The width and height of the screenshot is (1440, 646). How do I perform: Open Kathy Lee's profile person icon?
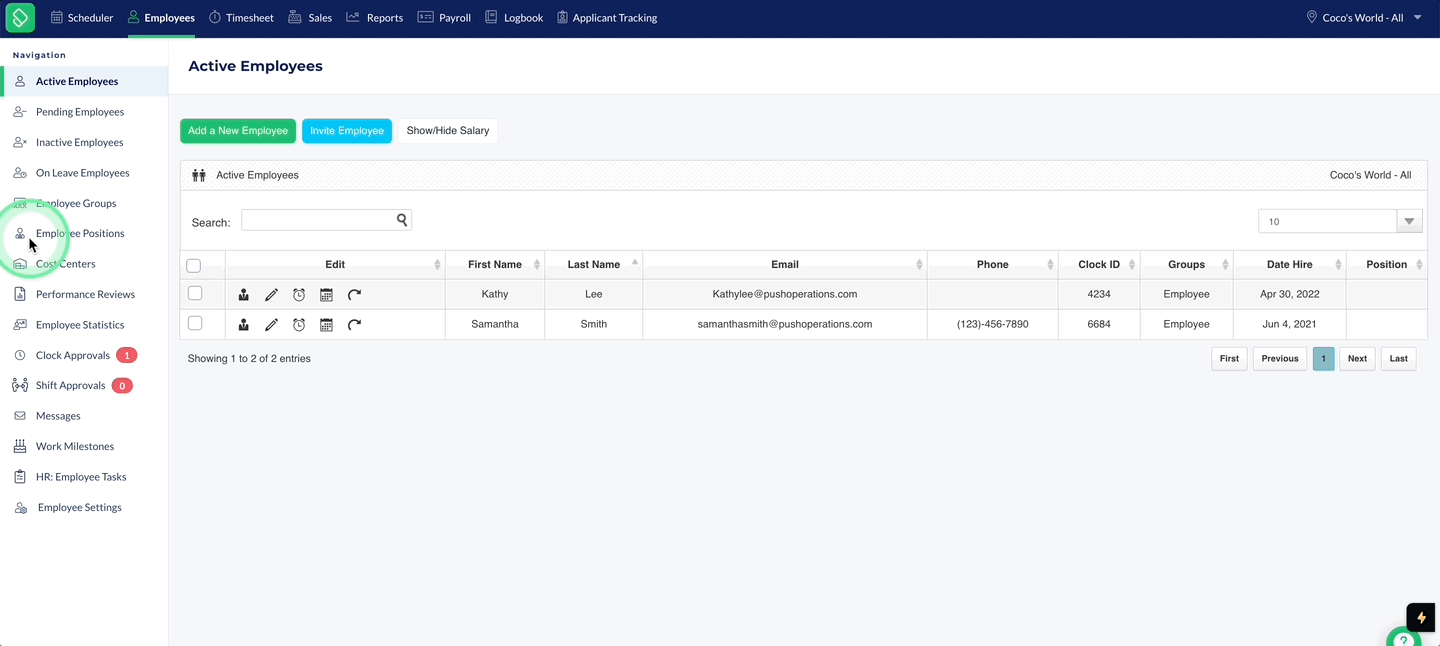(x=244, y=294)
